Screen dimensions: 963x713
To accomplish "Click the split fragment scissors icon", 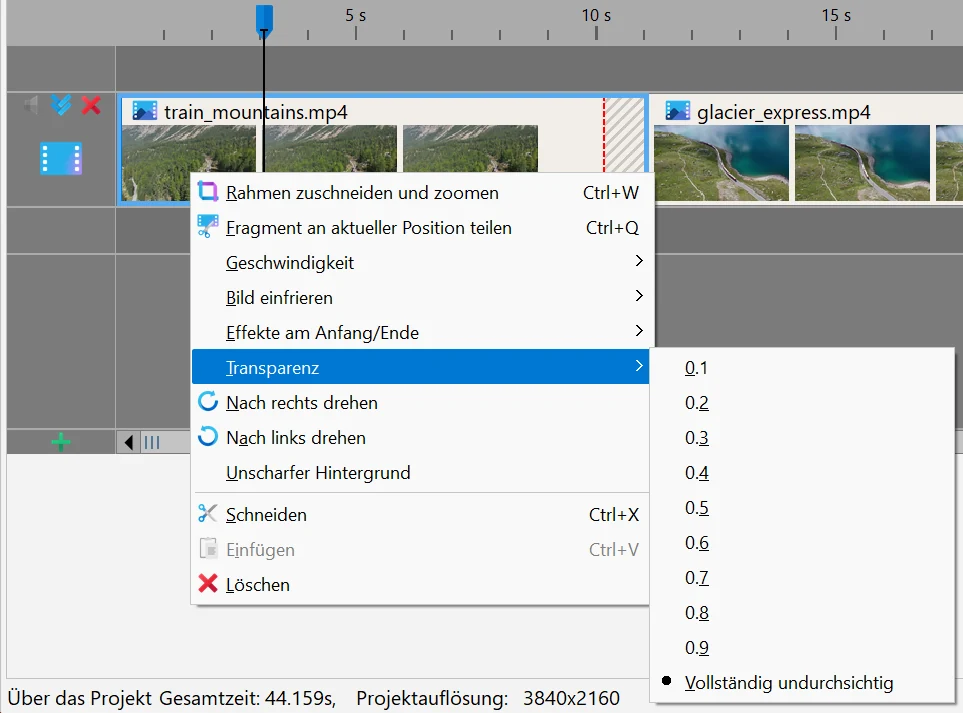I will [208, 227].
